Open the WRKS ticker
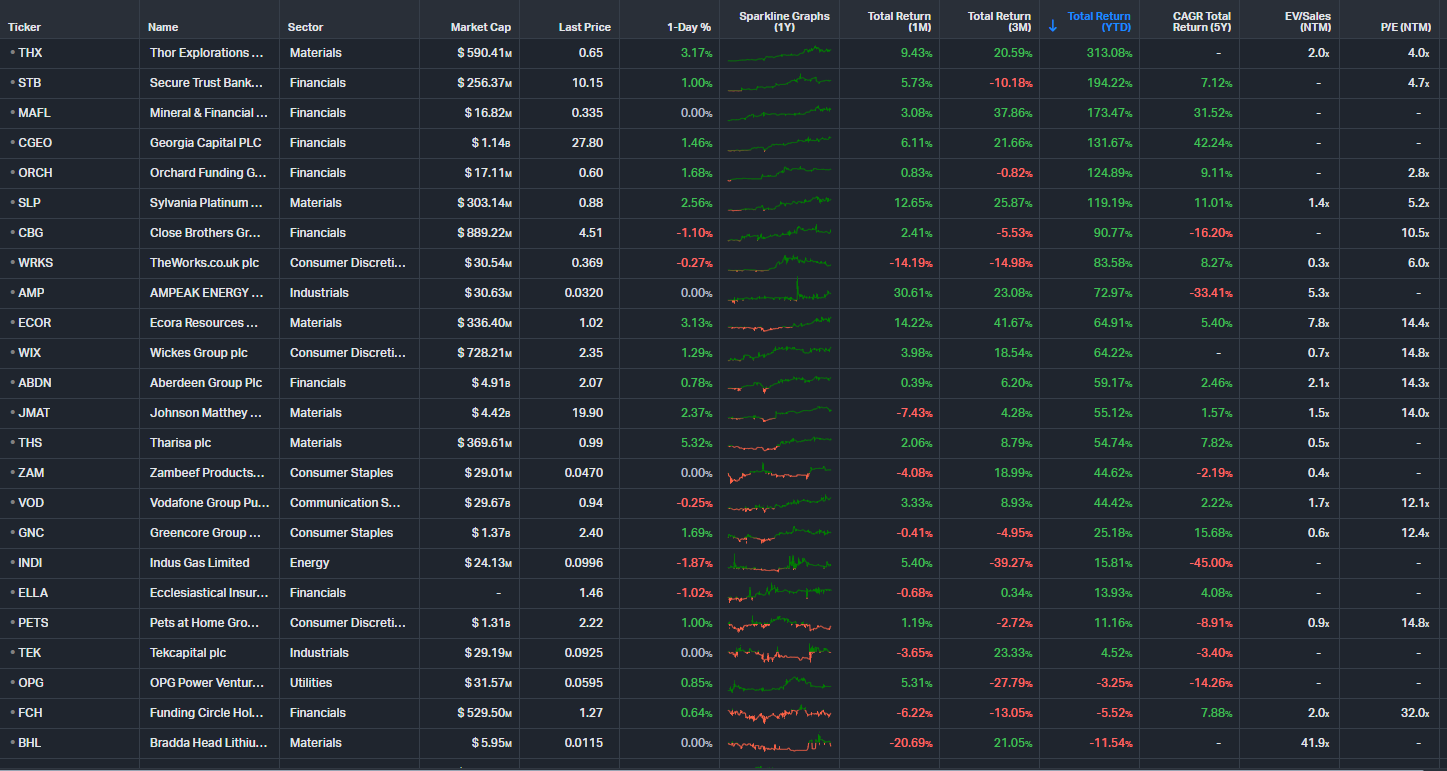Viewport: 1447px width, 771px height. point(35,263)
